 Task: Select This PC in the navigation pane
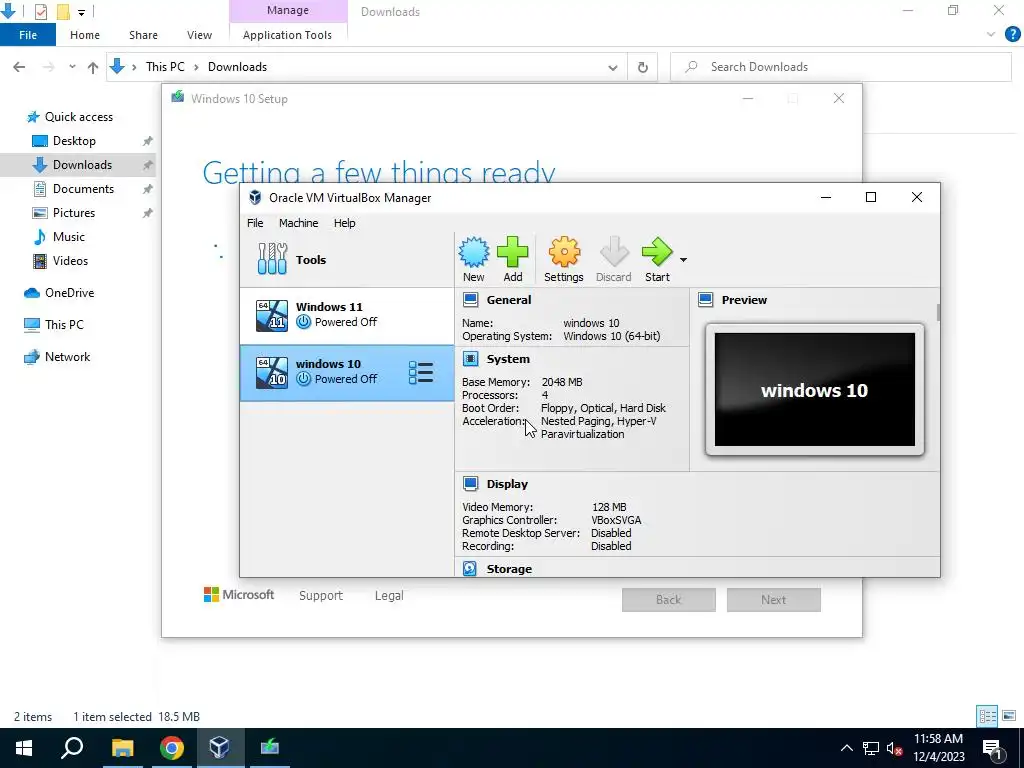pyautogui.click(x=64, y=325)
